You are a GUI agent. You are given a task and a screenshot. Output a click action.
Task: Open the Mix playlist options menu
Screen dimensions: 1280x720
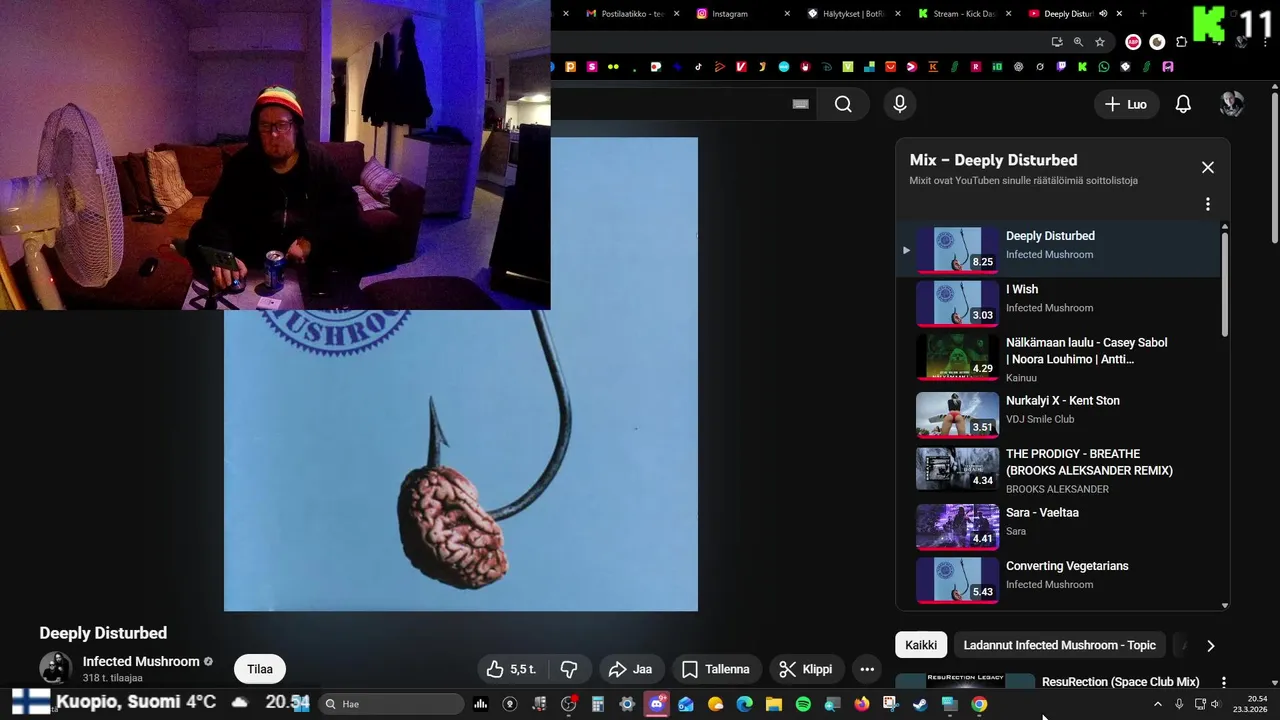1207,204
